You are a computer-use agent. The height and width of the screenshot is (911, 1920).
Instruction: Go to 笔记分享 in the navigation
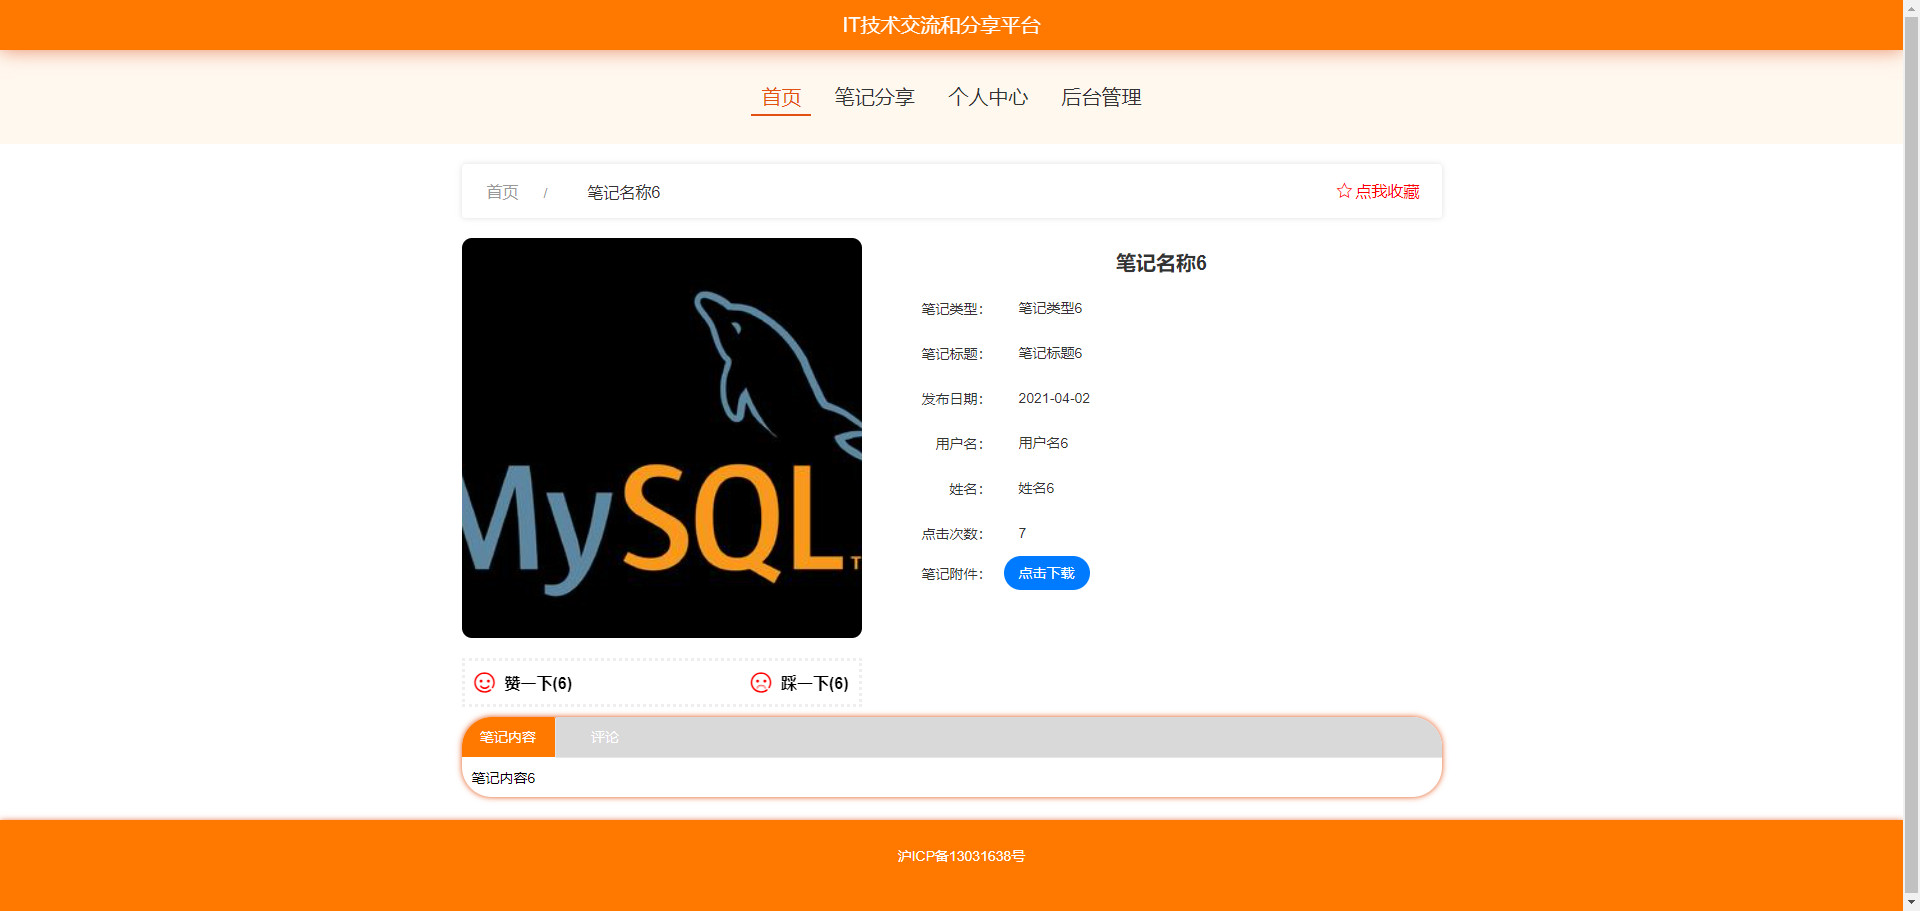coord(875,97)
